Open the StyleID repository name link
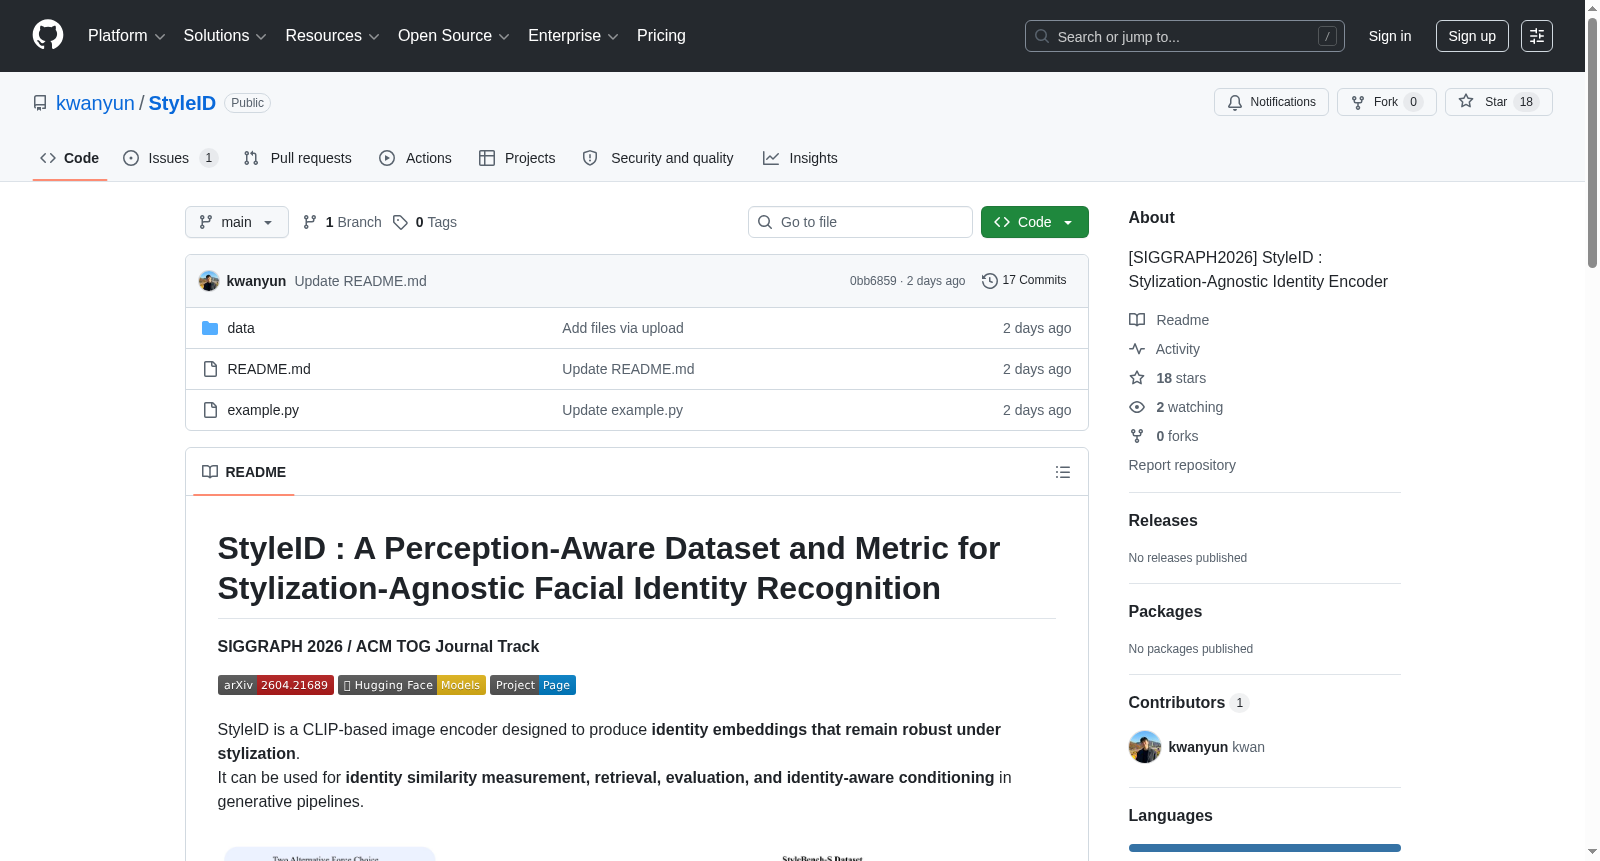This screenshot has height=861, width=1600. tap(182, 103)
